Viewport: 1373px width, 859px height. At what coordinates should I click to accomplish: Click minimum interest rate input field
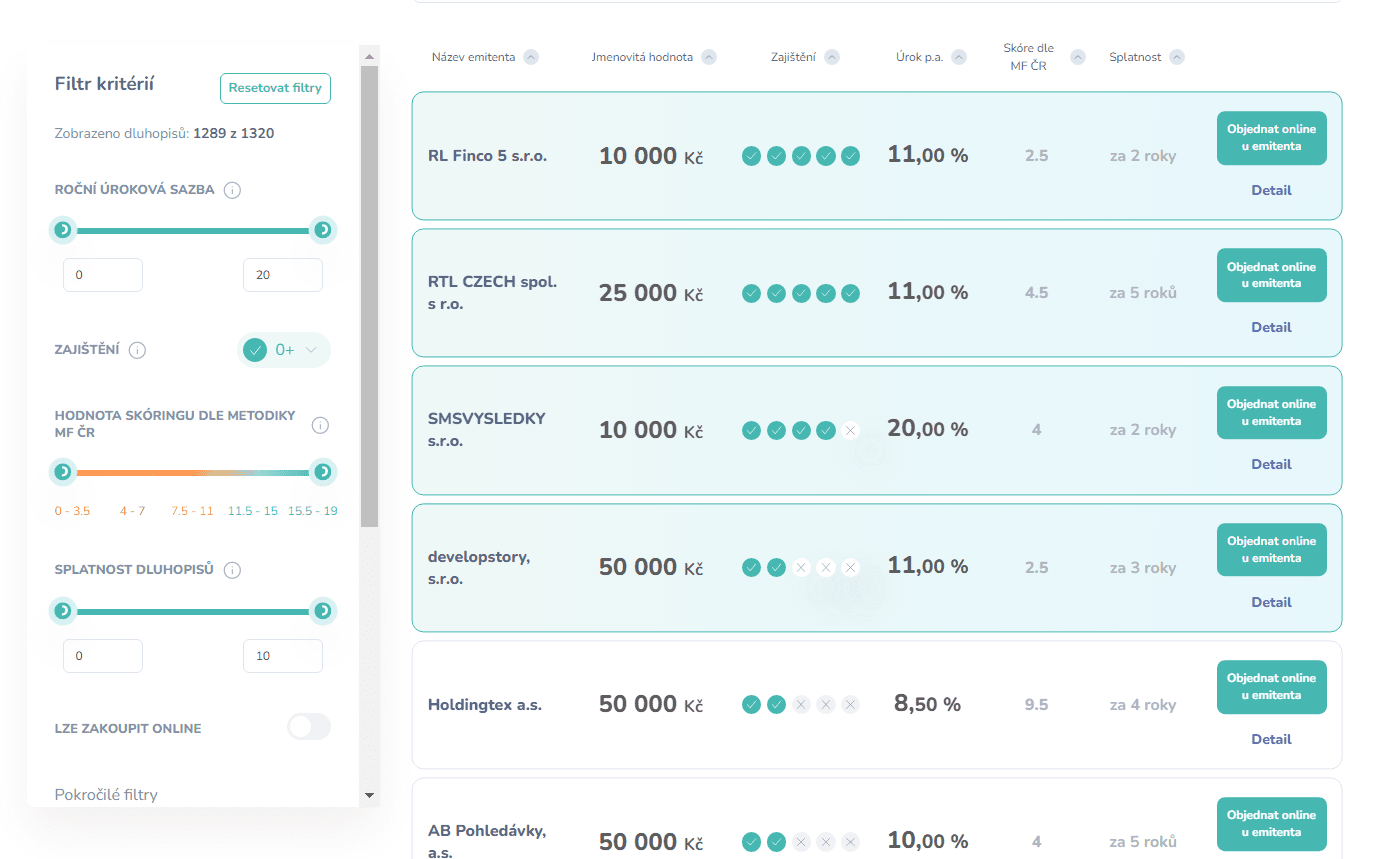[103, 275]
